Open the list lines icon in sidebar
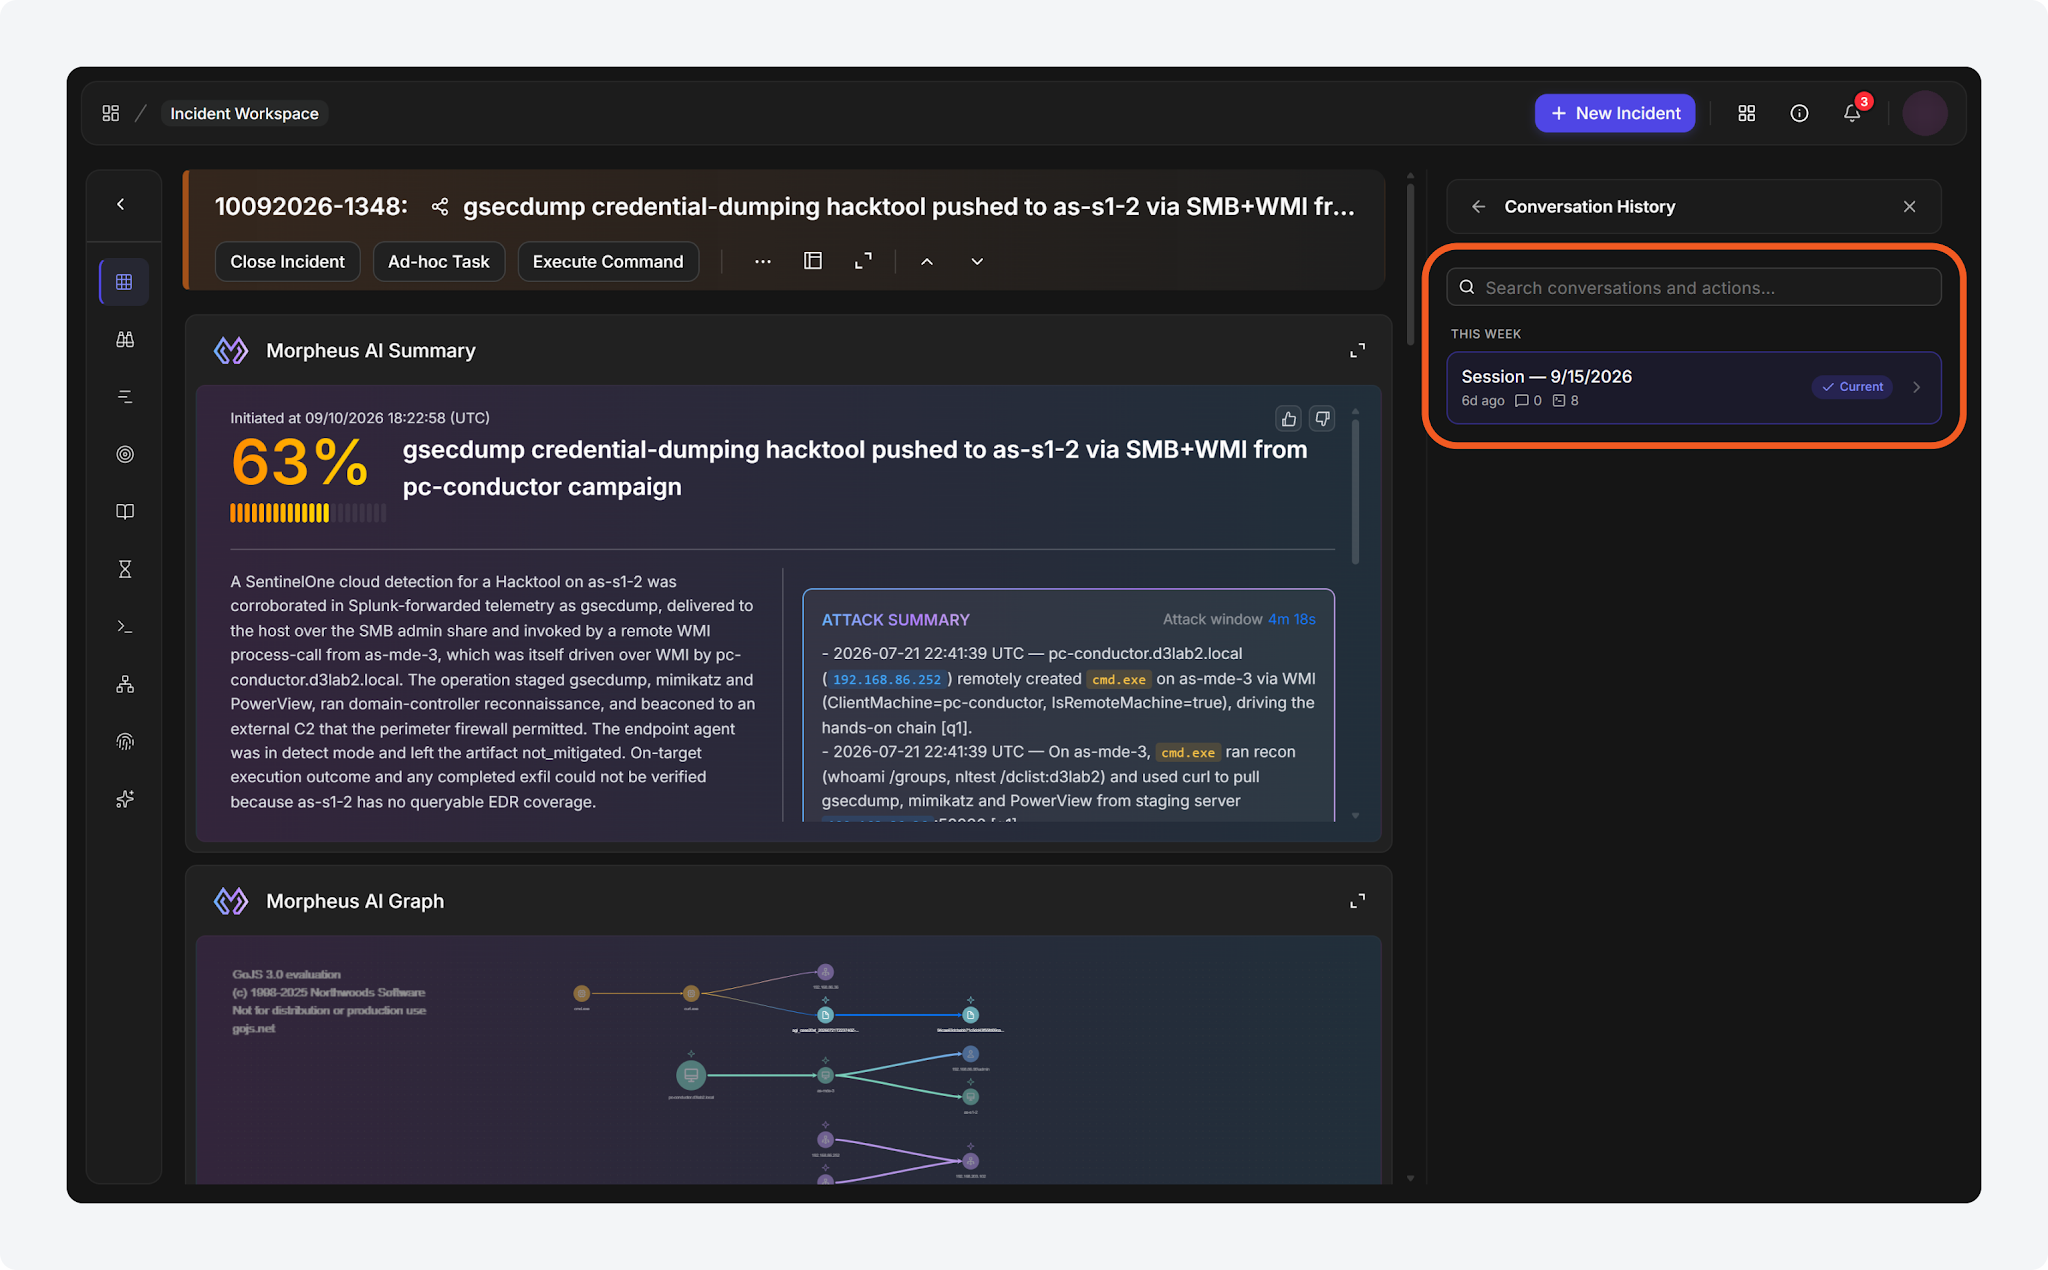The width and height of the screenshot is (2048, 1270). pos(124,397)
